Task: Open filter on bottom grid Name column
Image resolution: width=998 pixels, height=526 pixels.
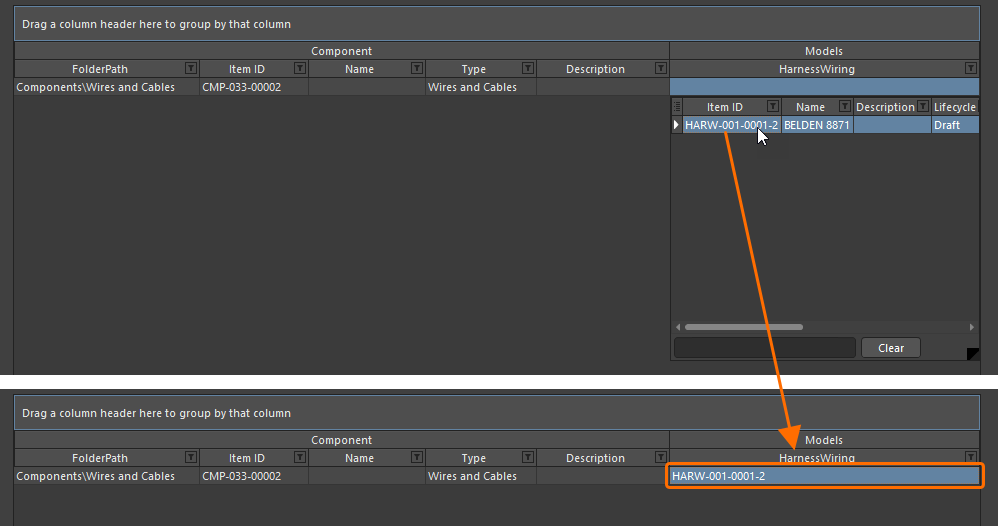Action: (417, 457)
